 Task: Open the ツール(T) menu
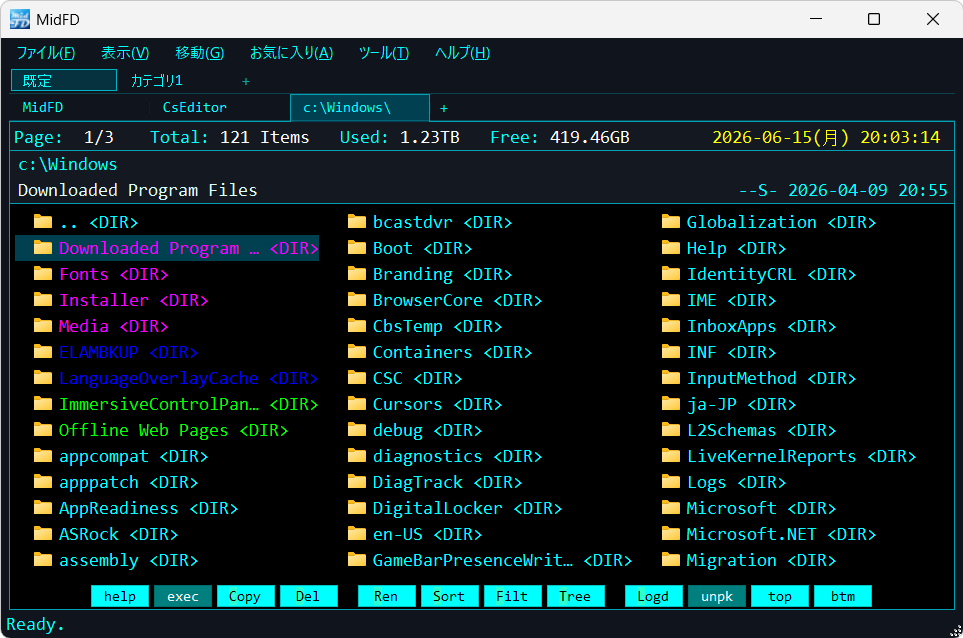coord(384,53)
